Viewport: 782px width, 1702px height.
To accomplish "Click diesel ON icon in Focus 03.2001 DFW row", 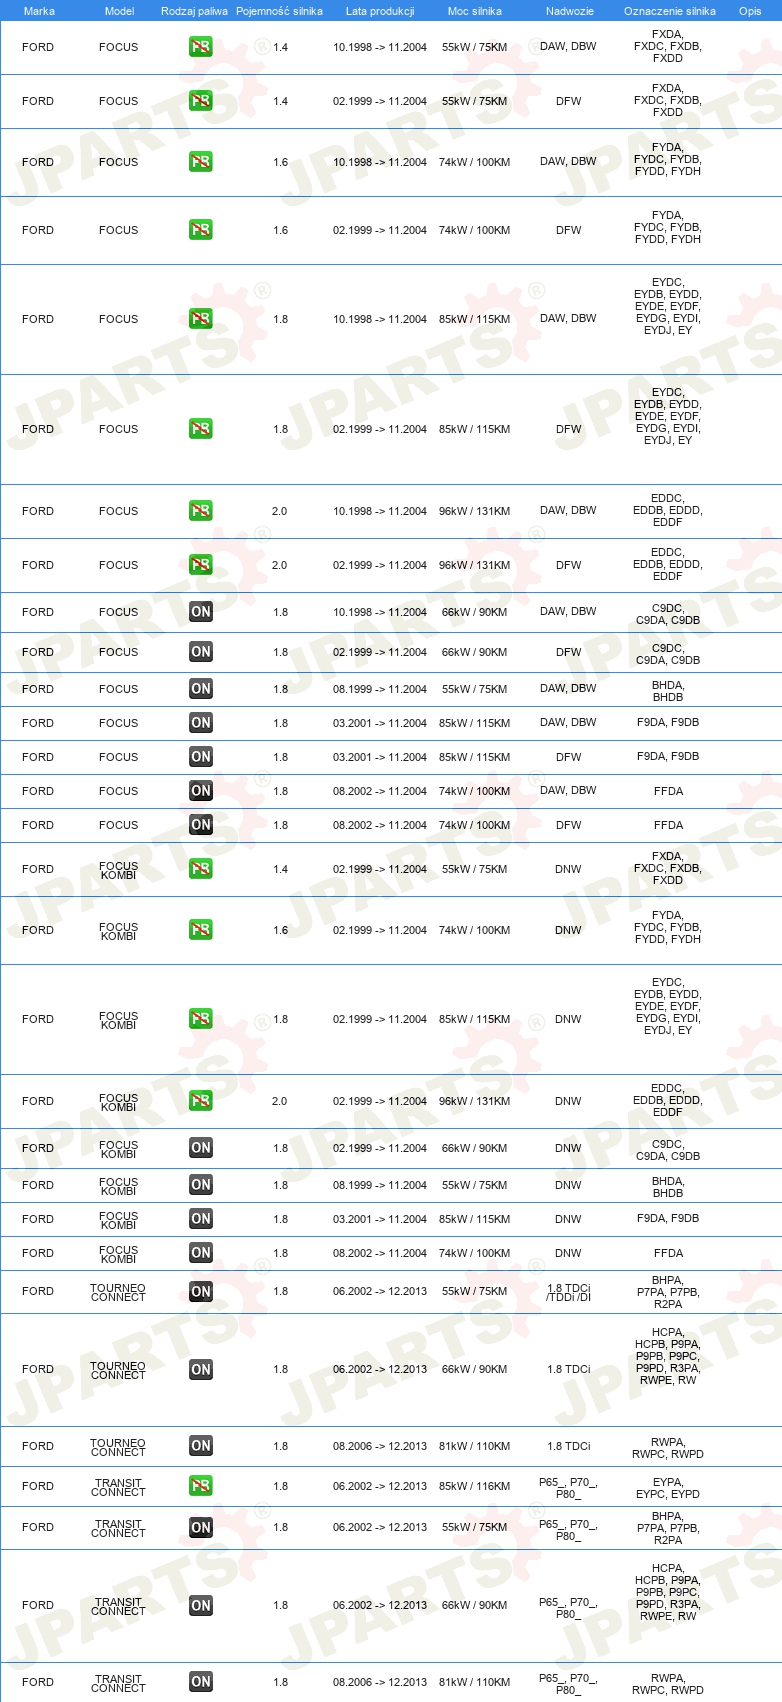I will [x=200, y=757].
